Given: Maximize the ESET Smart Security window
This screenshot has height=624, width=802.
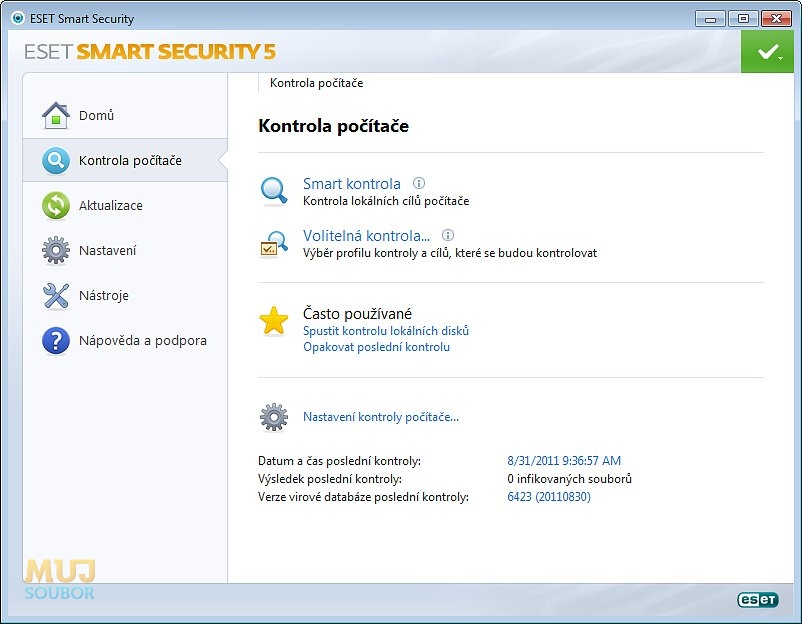Looking at the screenshot, I should [x=743, y=19].
